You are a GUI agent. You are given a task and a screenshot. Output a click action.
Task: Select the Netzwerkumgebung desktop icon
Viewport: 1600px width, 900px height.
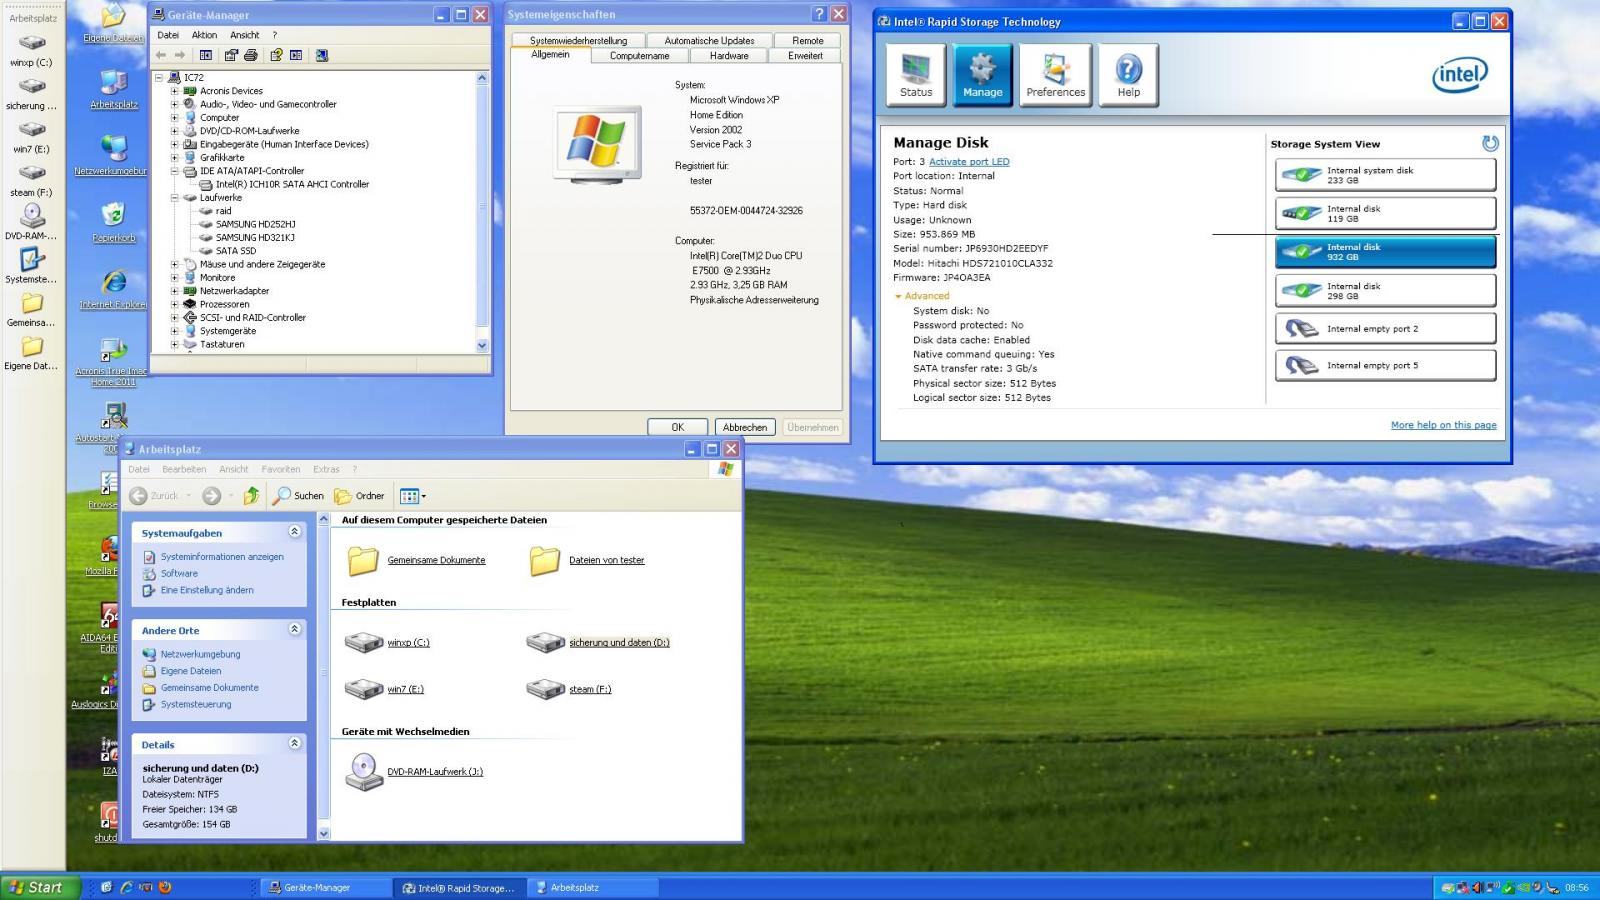click(112, 155)
